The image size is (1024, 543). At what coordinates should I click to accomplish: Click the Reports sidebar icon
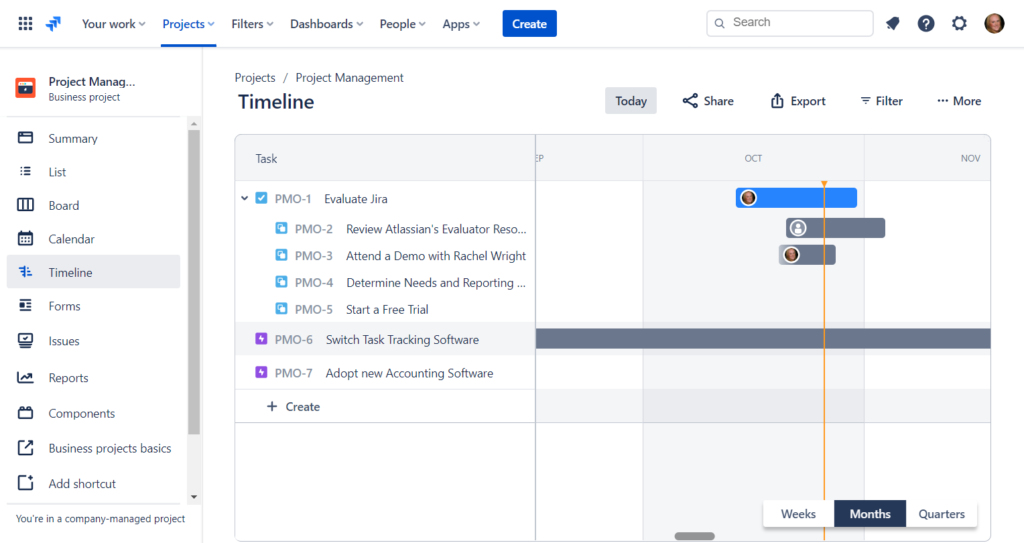click(x=25, y=377)
